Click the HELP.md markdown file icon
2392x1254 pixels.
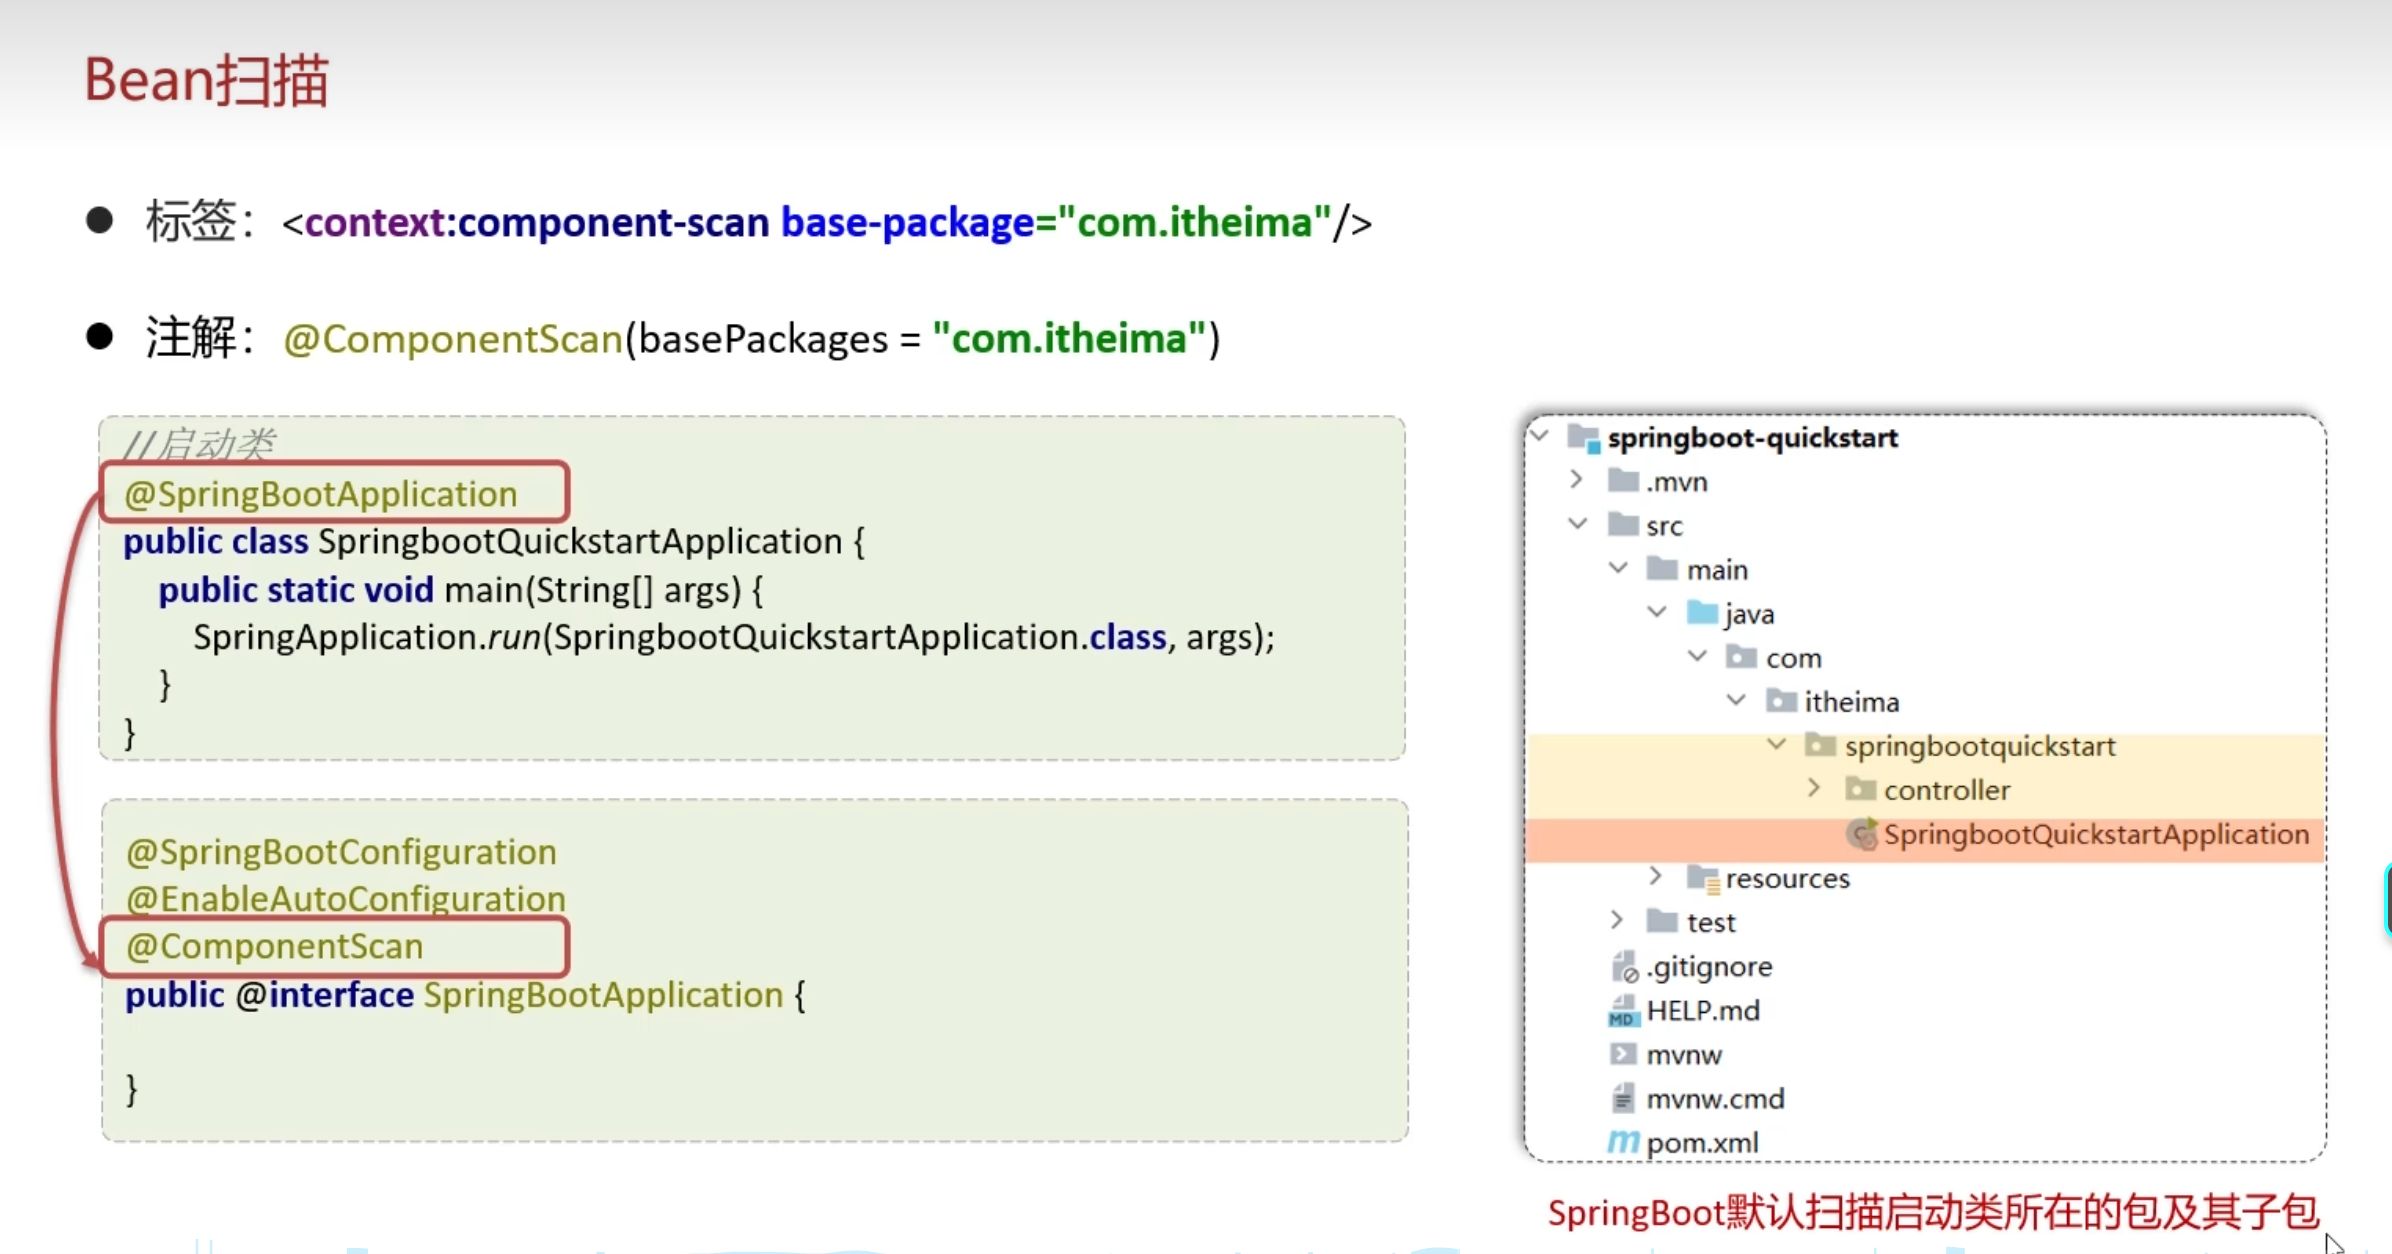coord(1623,1011)
